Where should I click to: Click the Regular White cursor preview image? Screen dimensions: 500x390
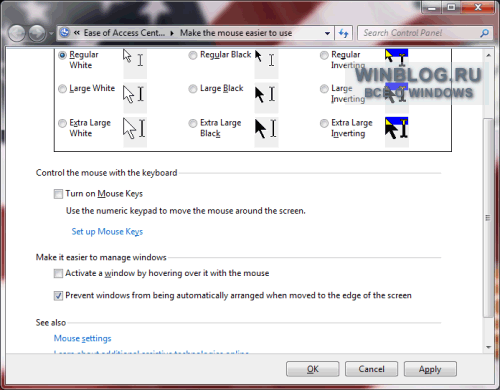pyautogui.click(x=135, y=63)
